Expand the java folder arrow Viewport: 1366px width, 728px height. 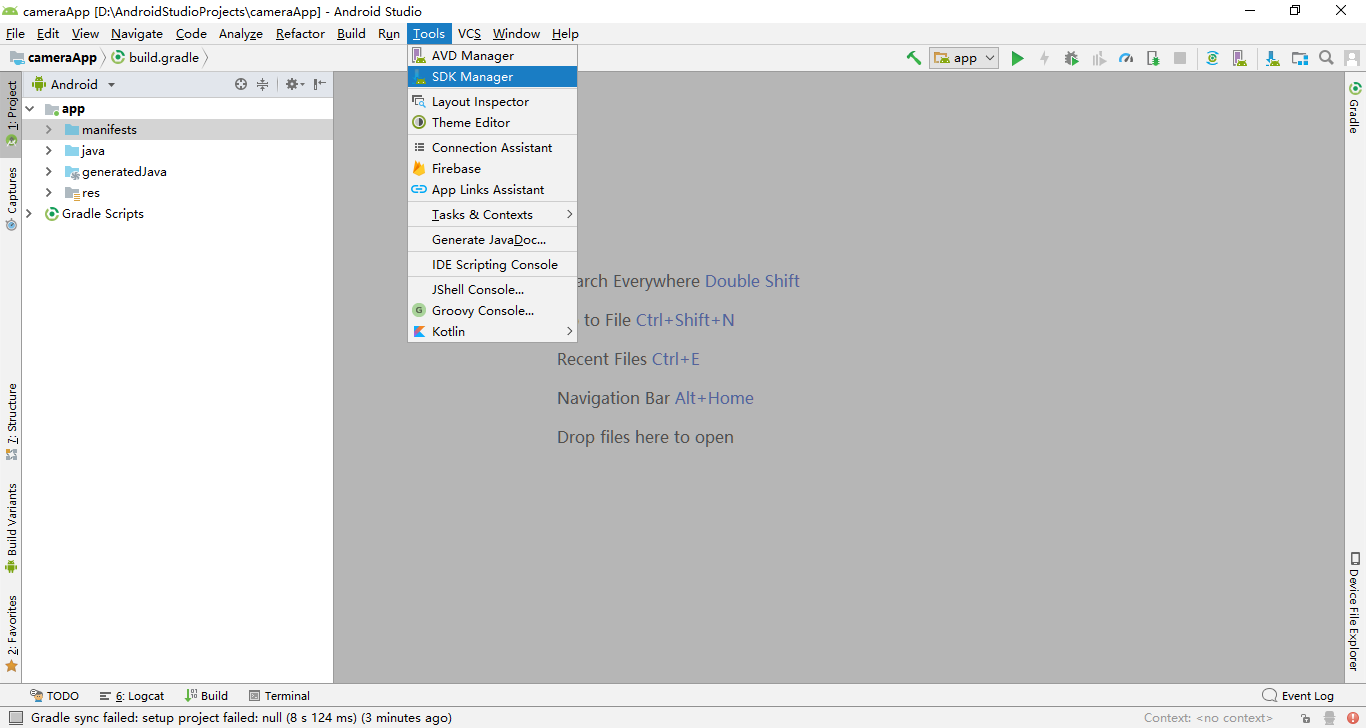click(48, 151)
